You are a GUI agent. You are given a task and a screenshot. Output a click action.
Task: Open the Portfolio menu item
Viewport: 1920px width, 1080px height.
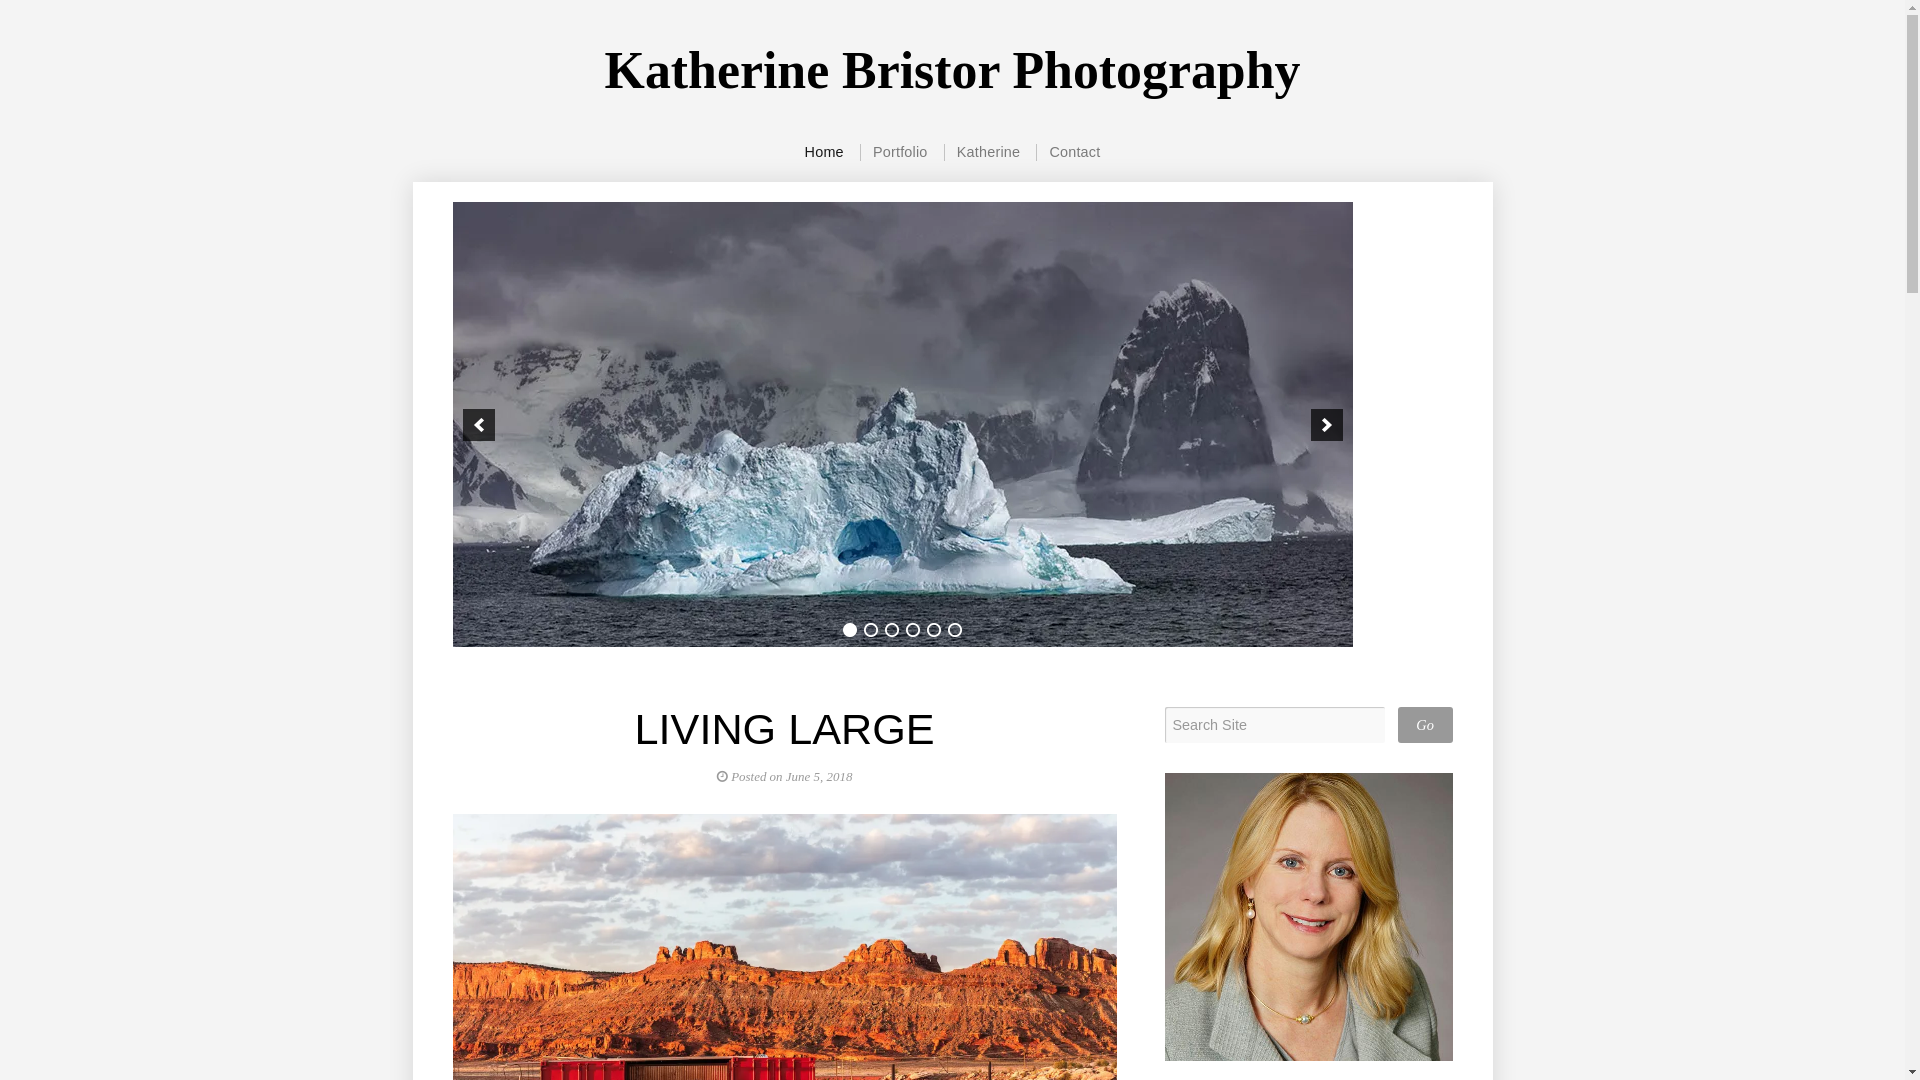pyautogui.click(x=900, y=152)
